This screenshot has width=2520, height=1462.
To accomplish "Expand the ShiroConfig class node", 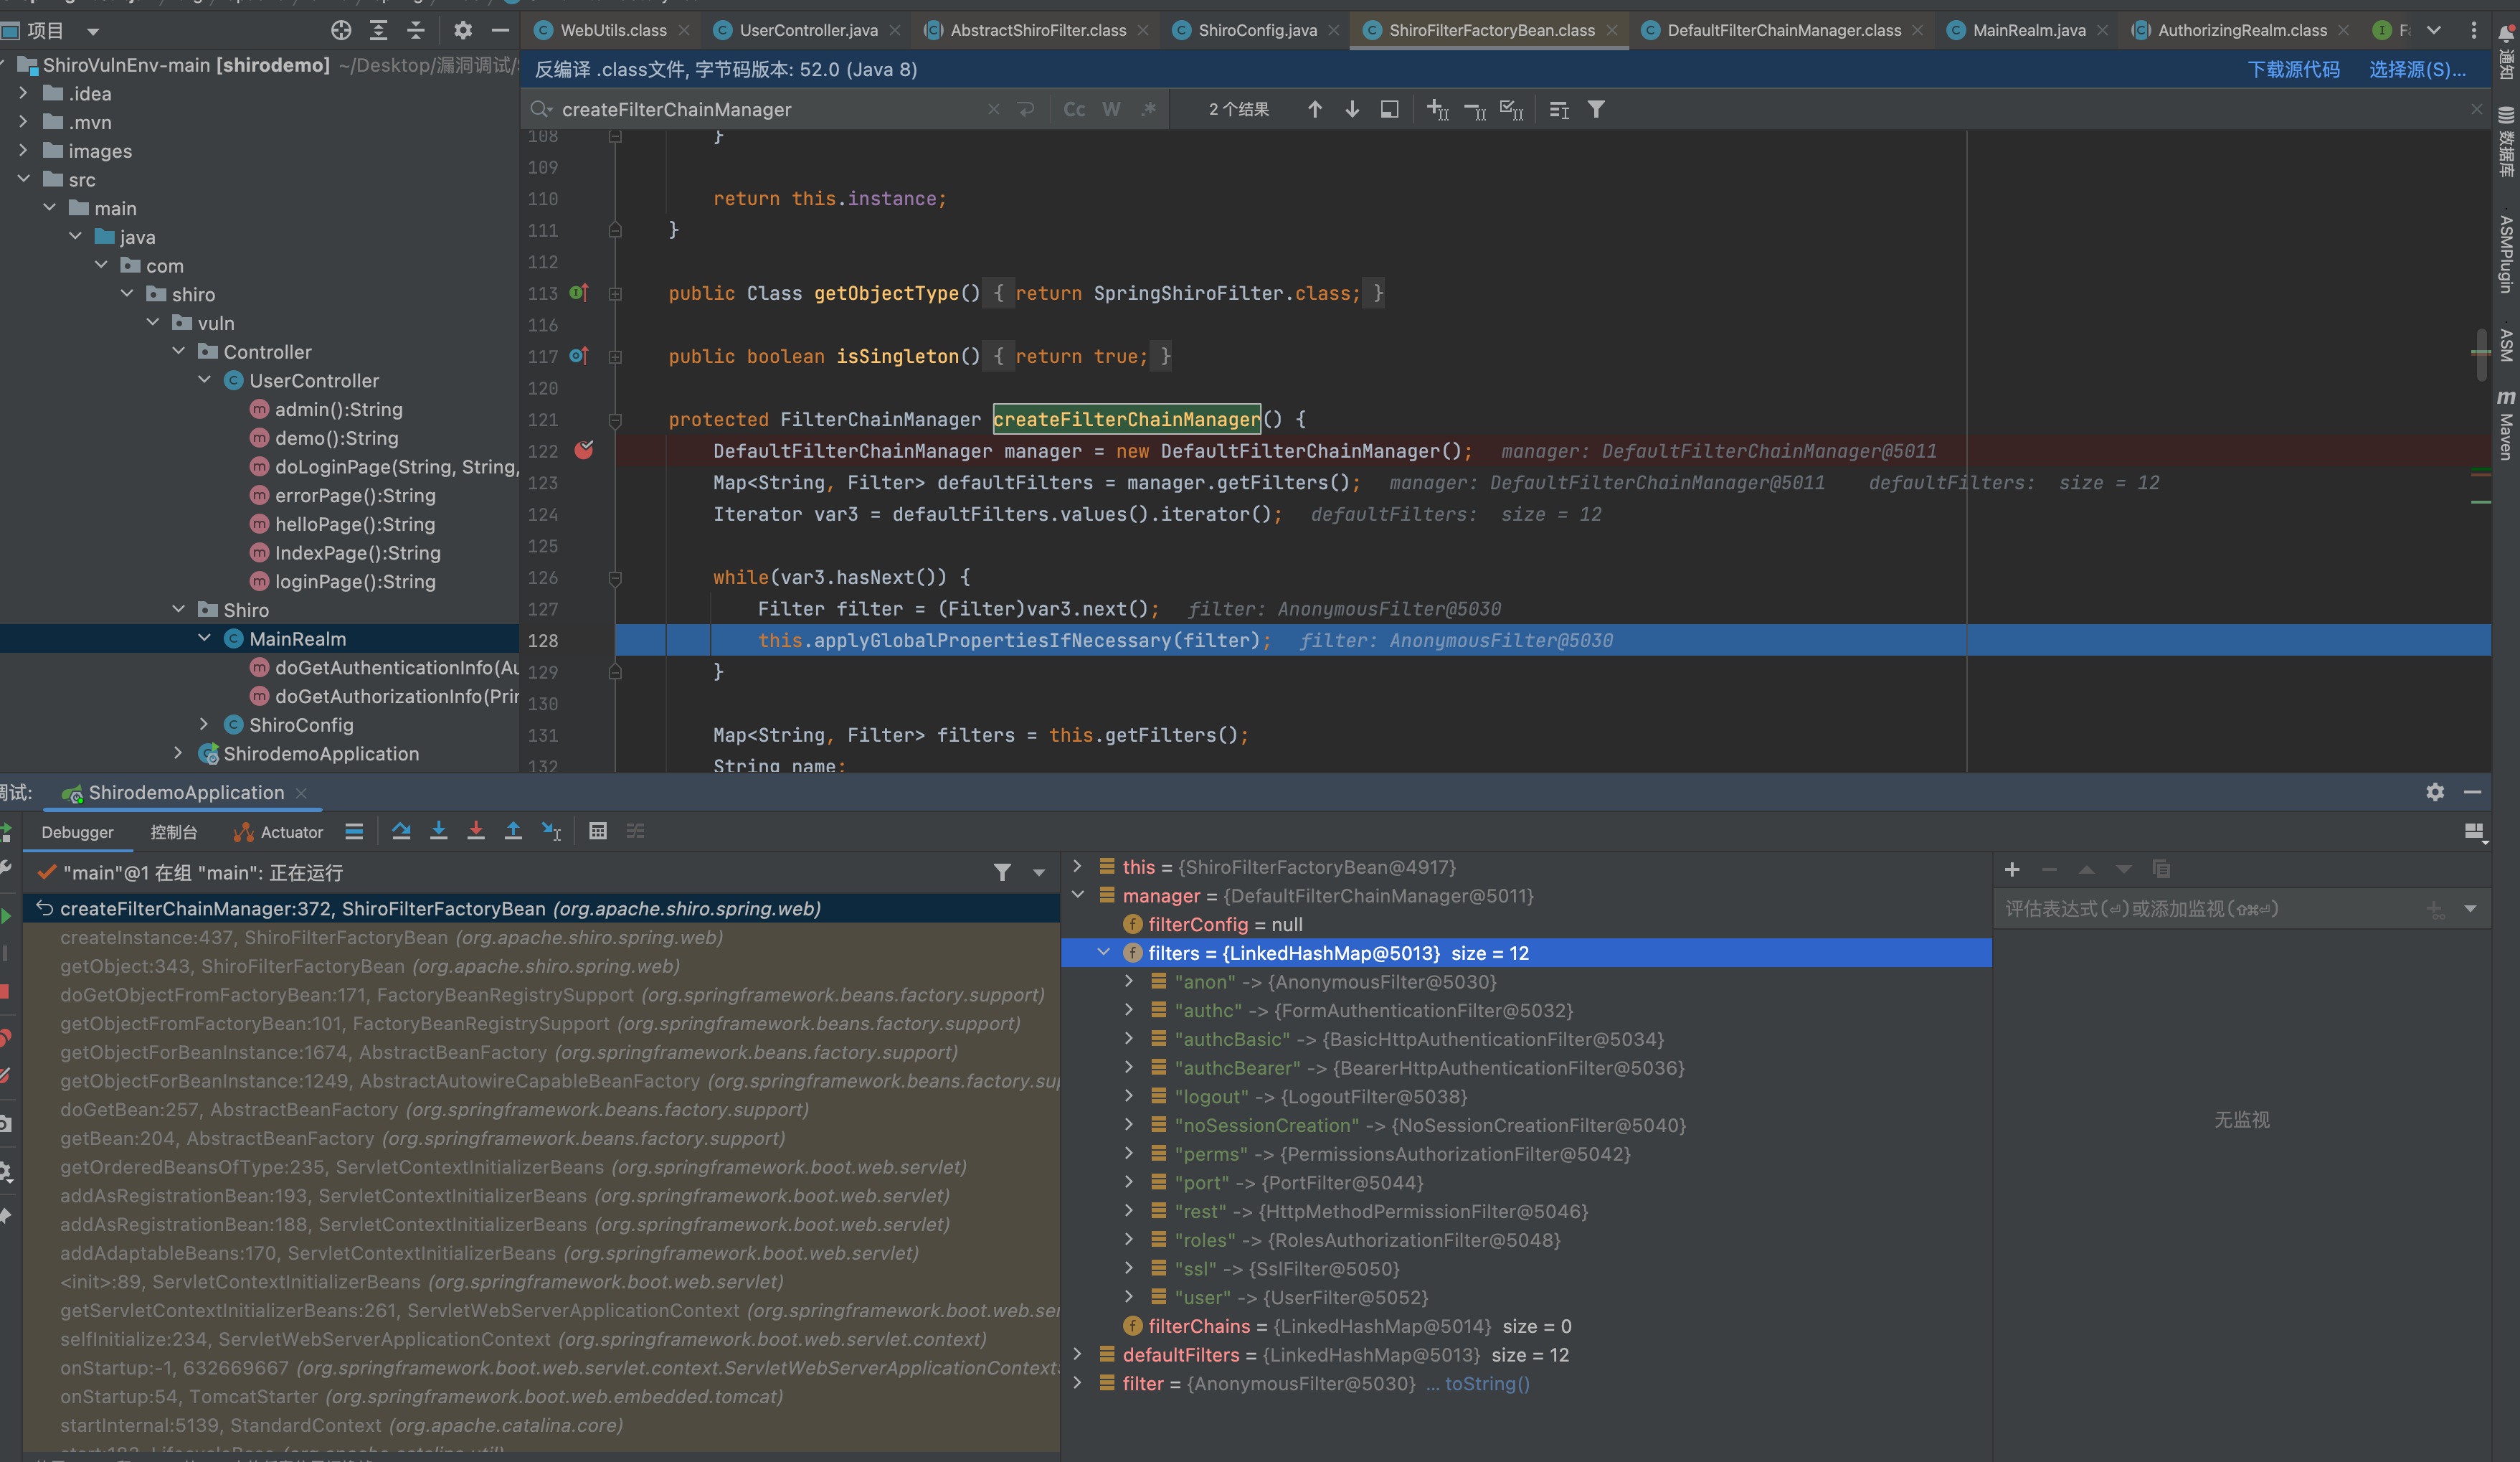I will tap(204, 724).
